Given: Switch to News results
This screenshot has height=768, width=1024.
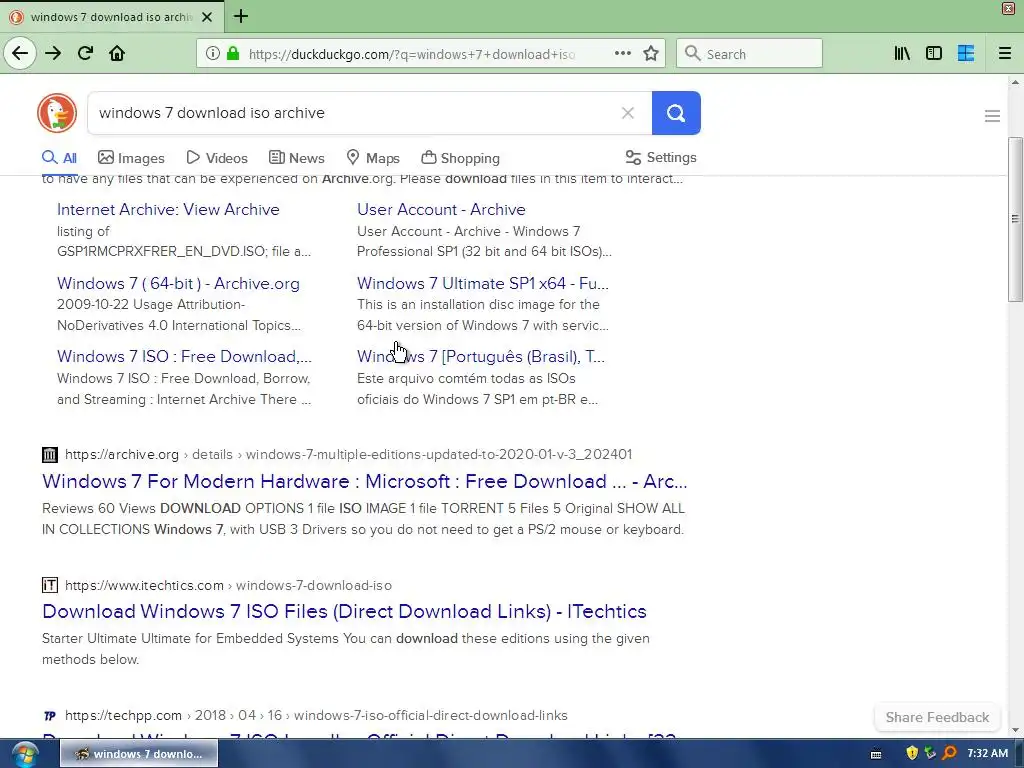Looking at the screenshot, I should coord(296,158).
